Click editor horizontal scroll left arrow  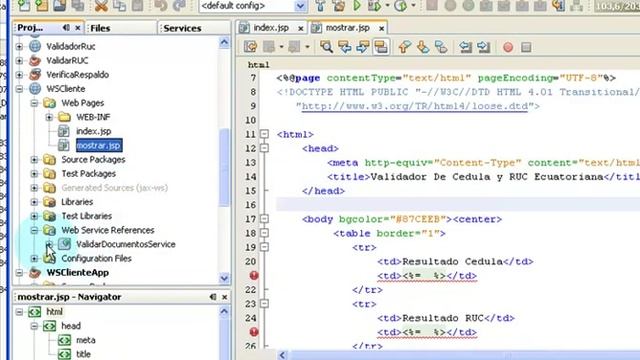[x=282, y=355]
